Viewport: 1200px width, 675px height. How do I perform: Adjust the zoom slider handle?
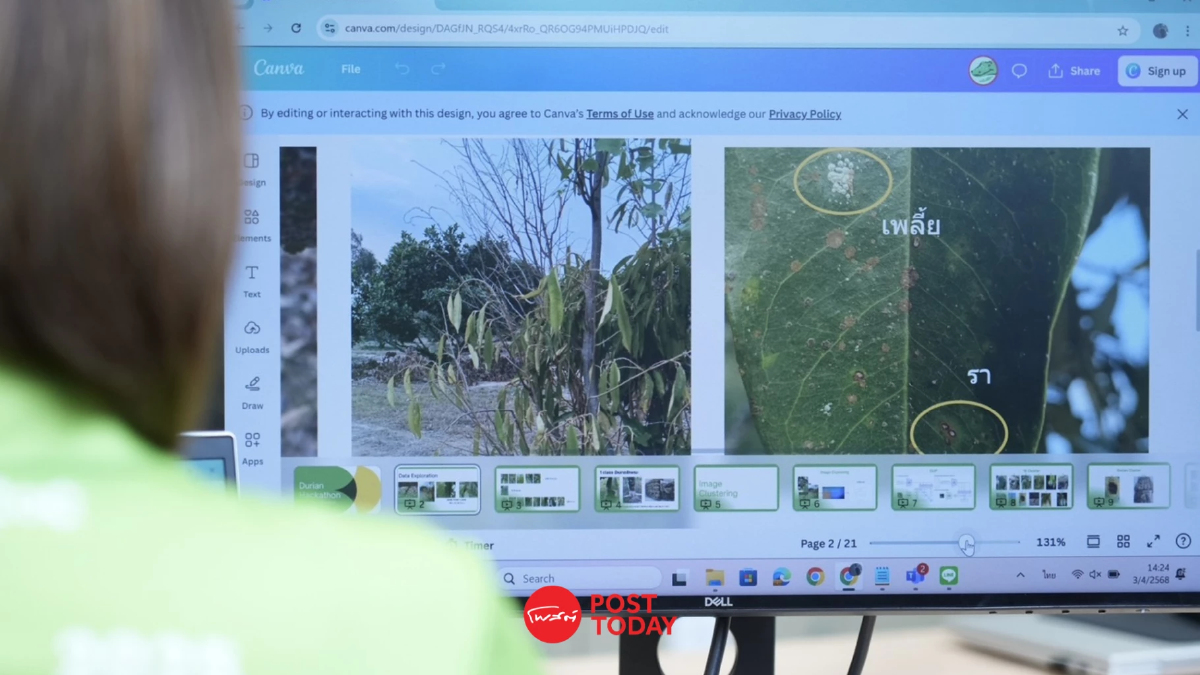pos(966,542)
